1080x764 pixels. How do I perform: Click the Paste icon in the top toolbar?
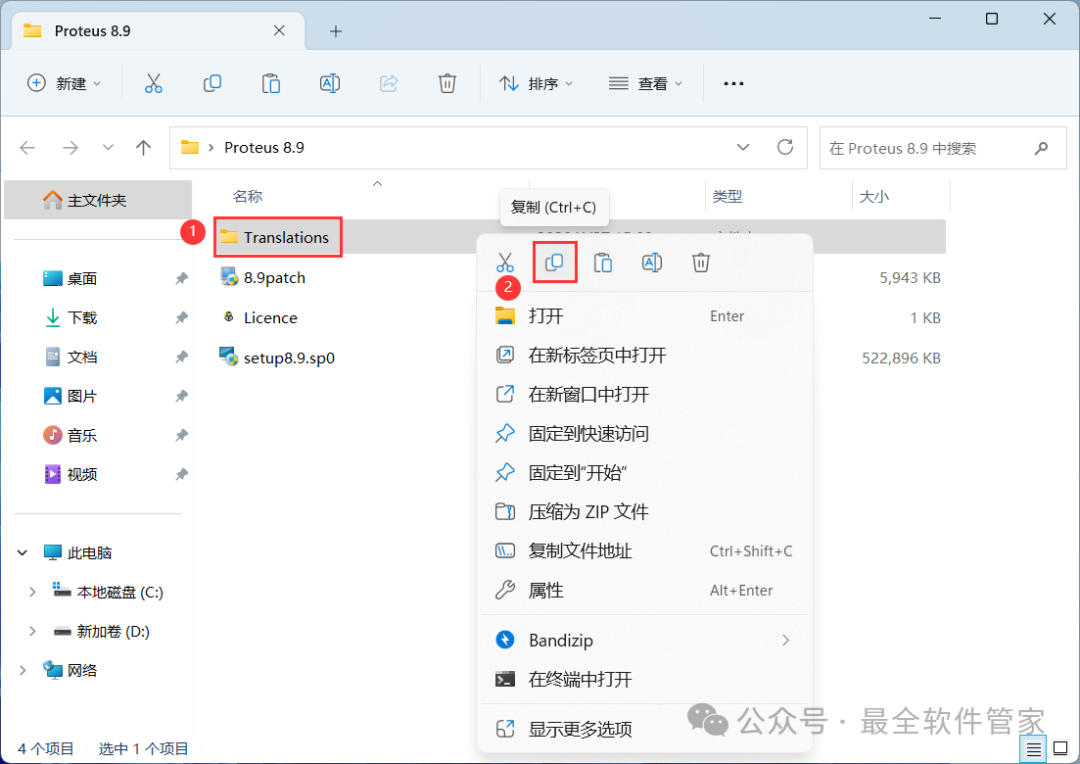(x=271, y=83)
